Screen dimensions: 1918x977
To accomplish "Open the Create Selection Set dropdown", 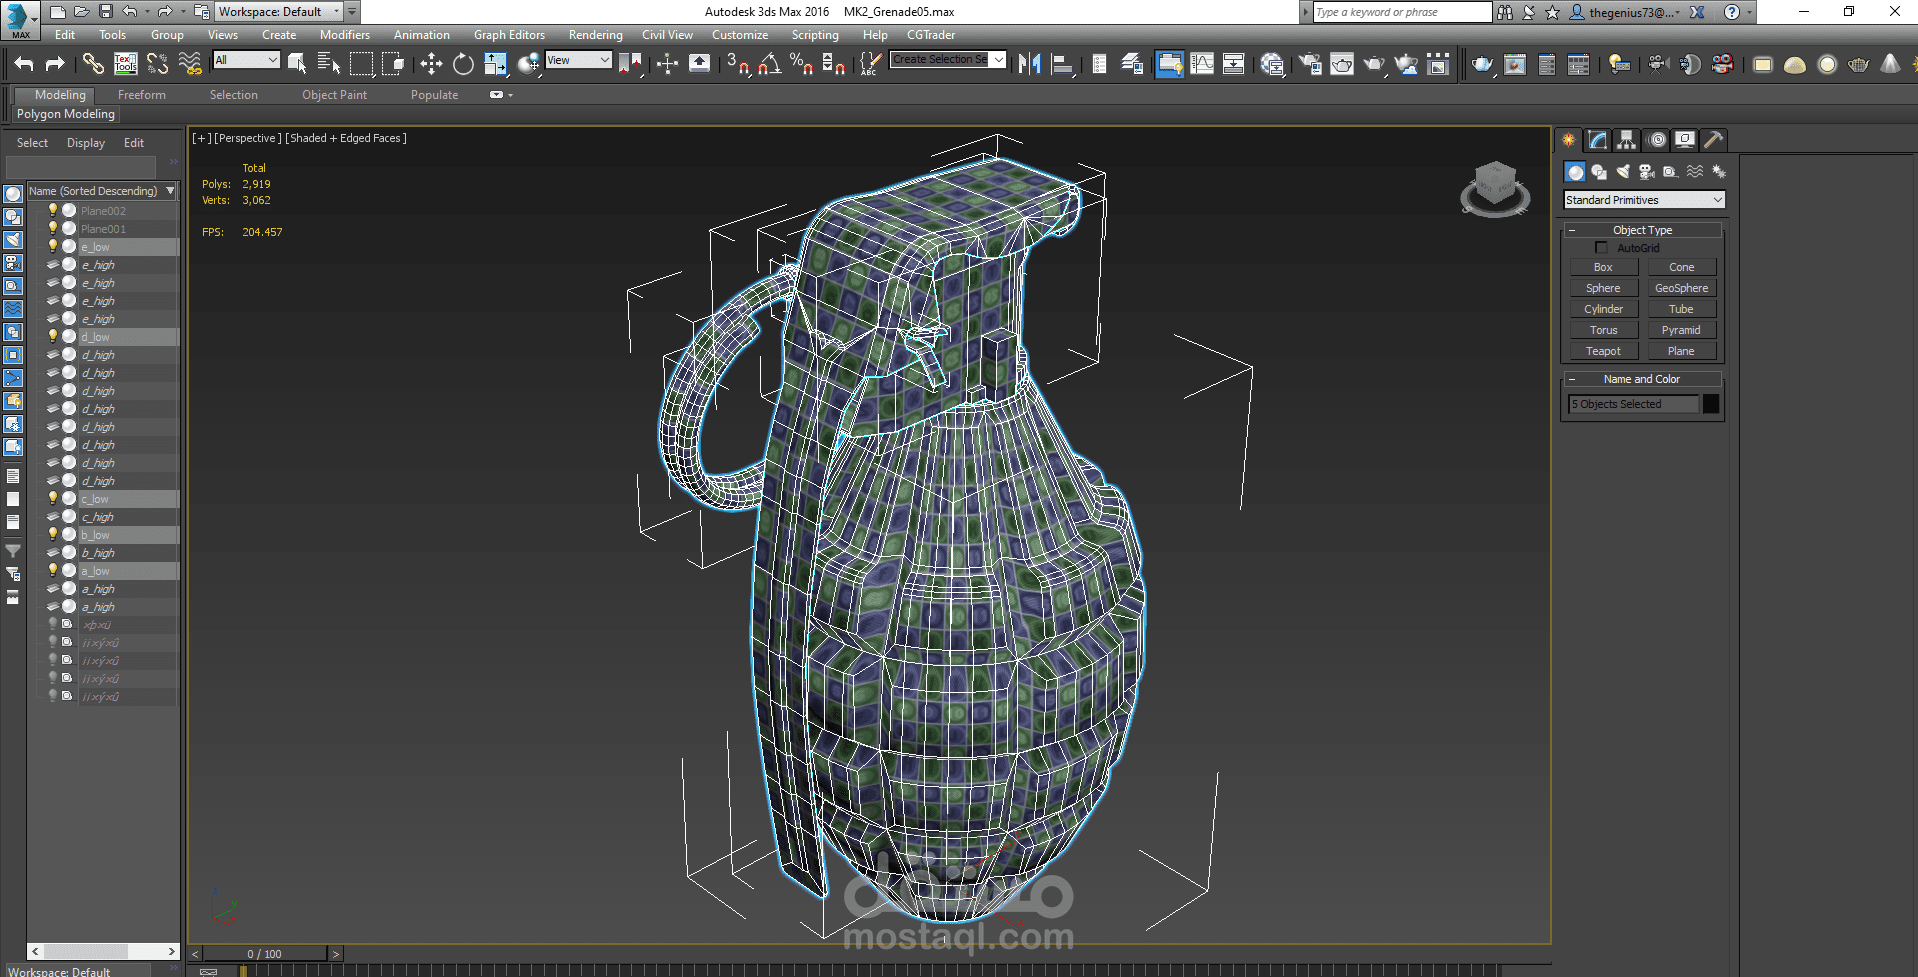I will tap(947, 60).
